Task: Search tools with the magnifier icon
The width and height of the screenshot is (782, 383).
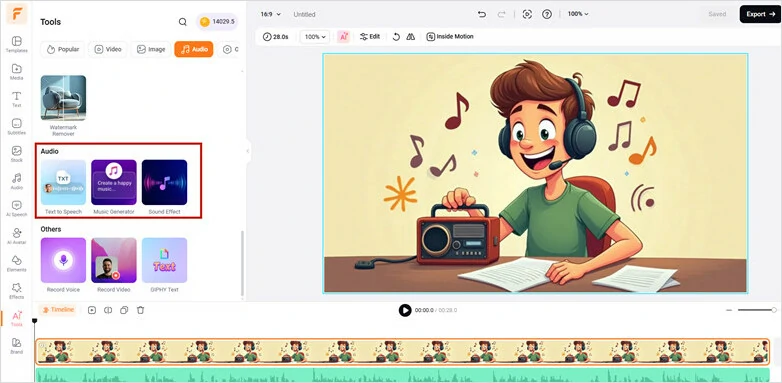Action: coord(183,22)
